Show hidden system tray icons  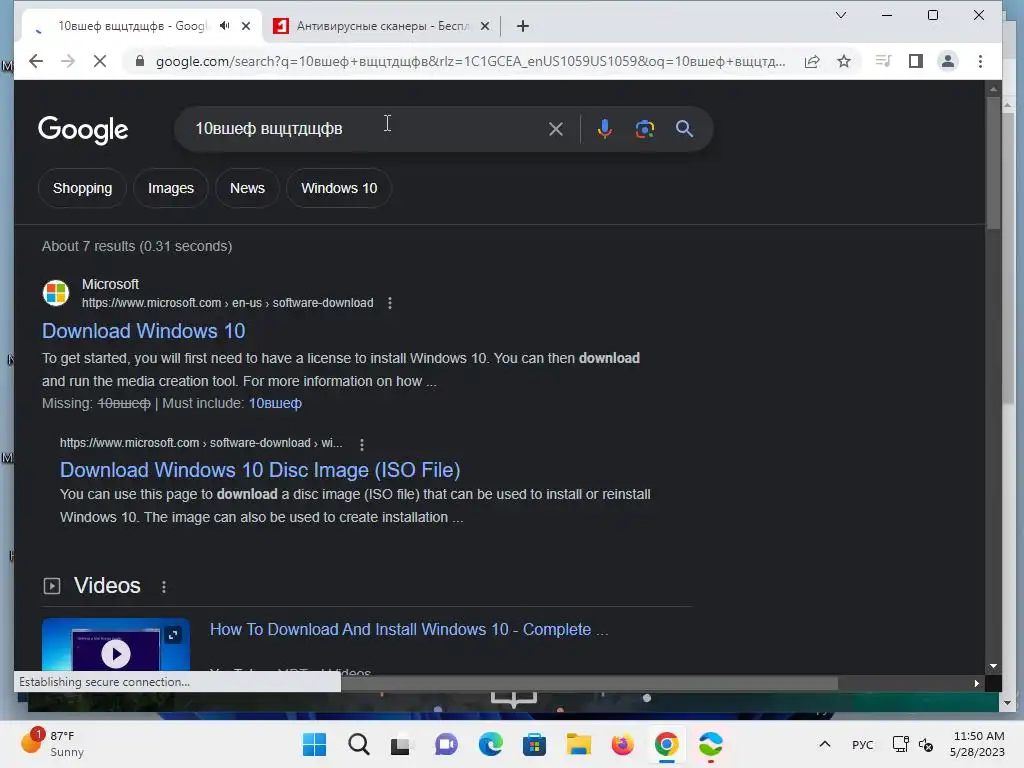pyautogui.click(x=825, y=744)
